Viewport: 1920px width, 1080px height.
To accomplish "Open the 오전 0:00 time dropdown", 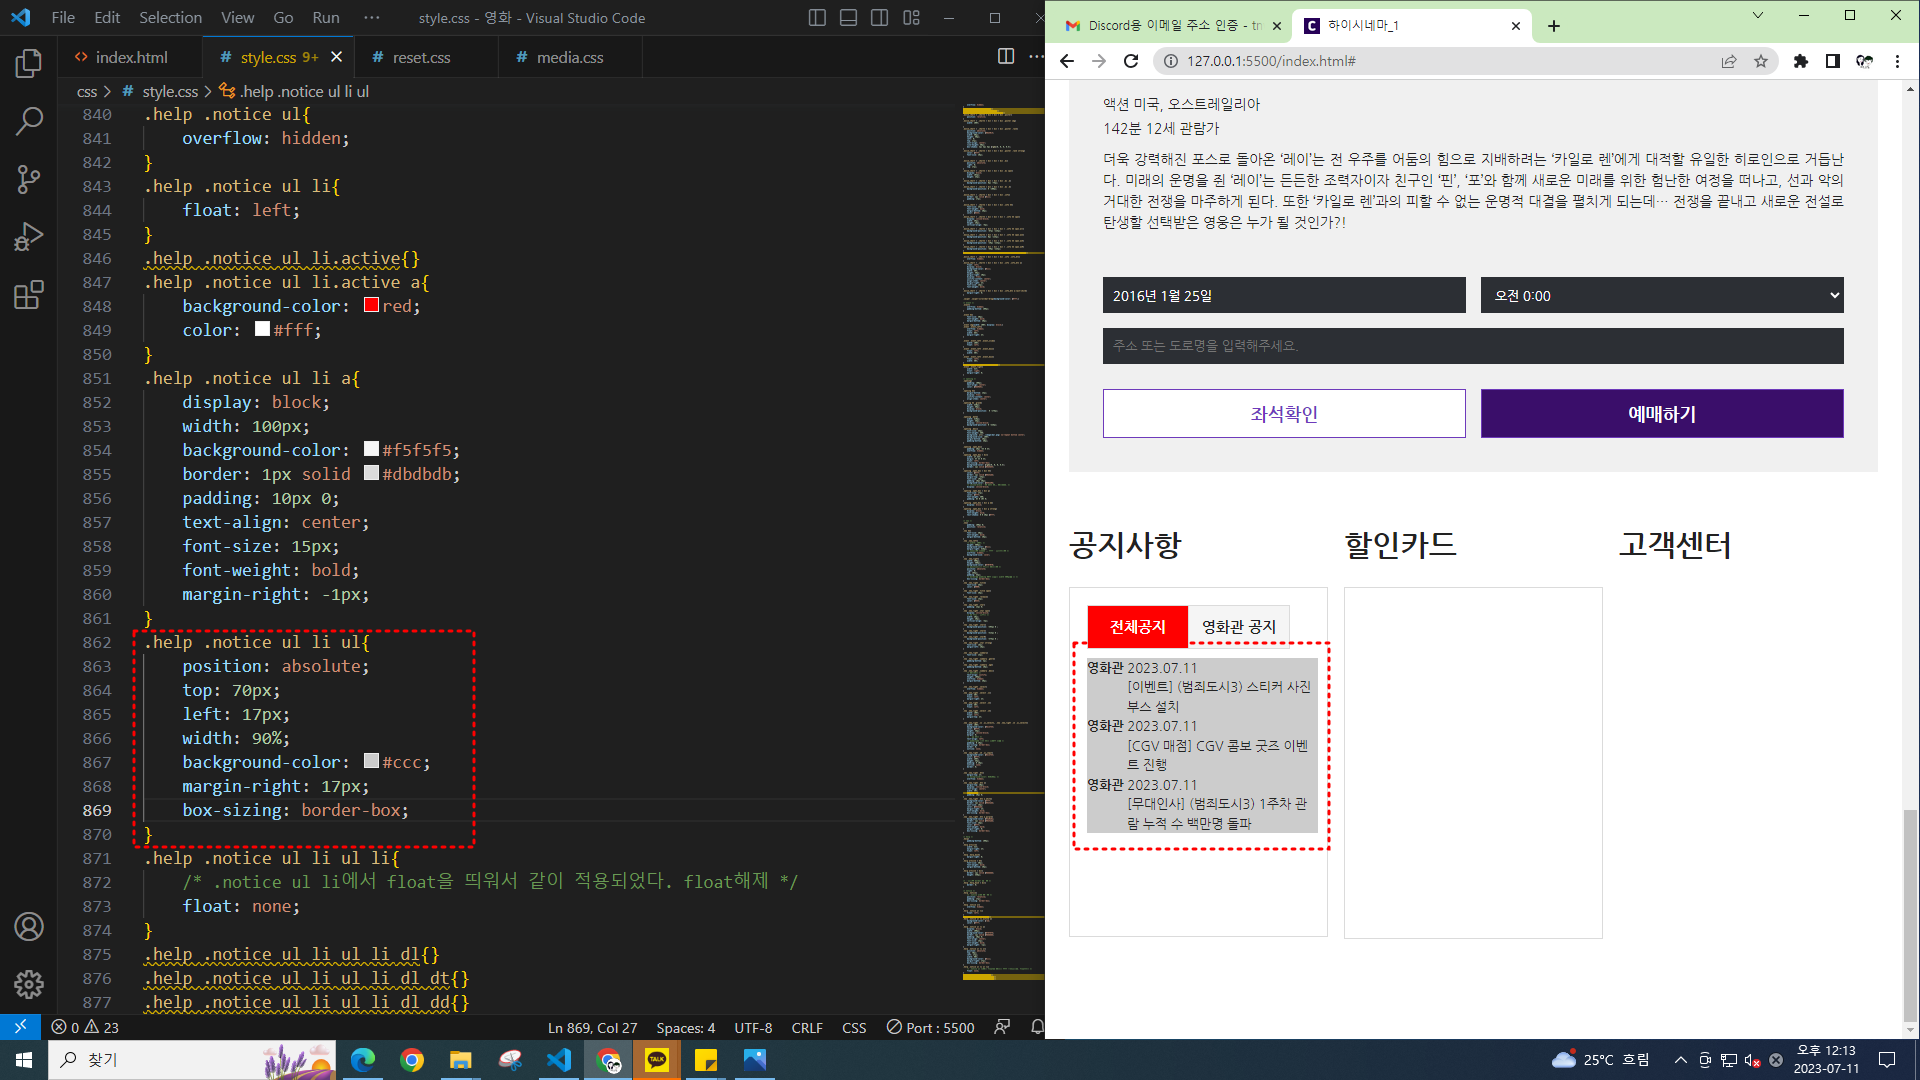I will [1662, 296].
